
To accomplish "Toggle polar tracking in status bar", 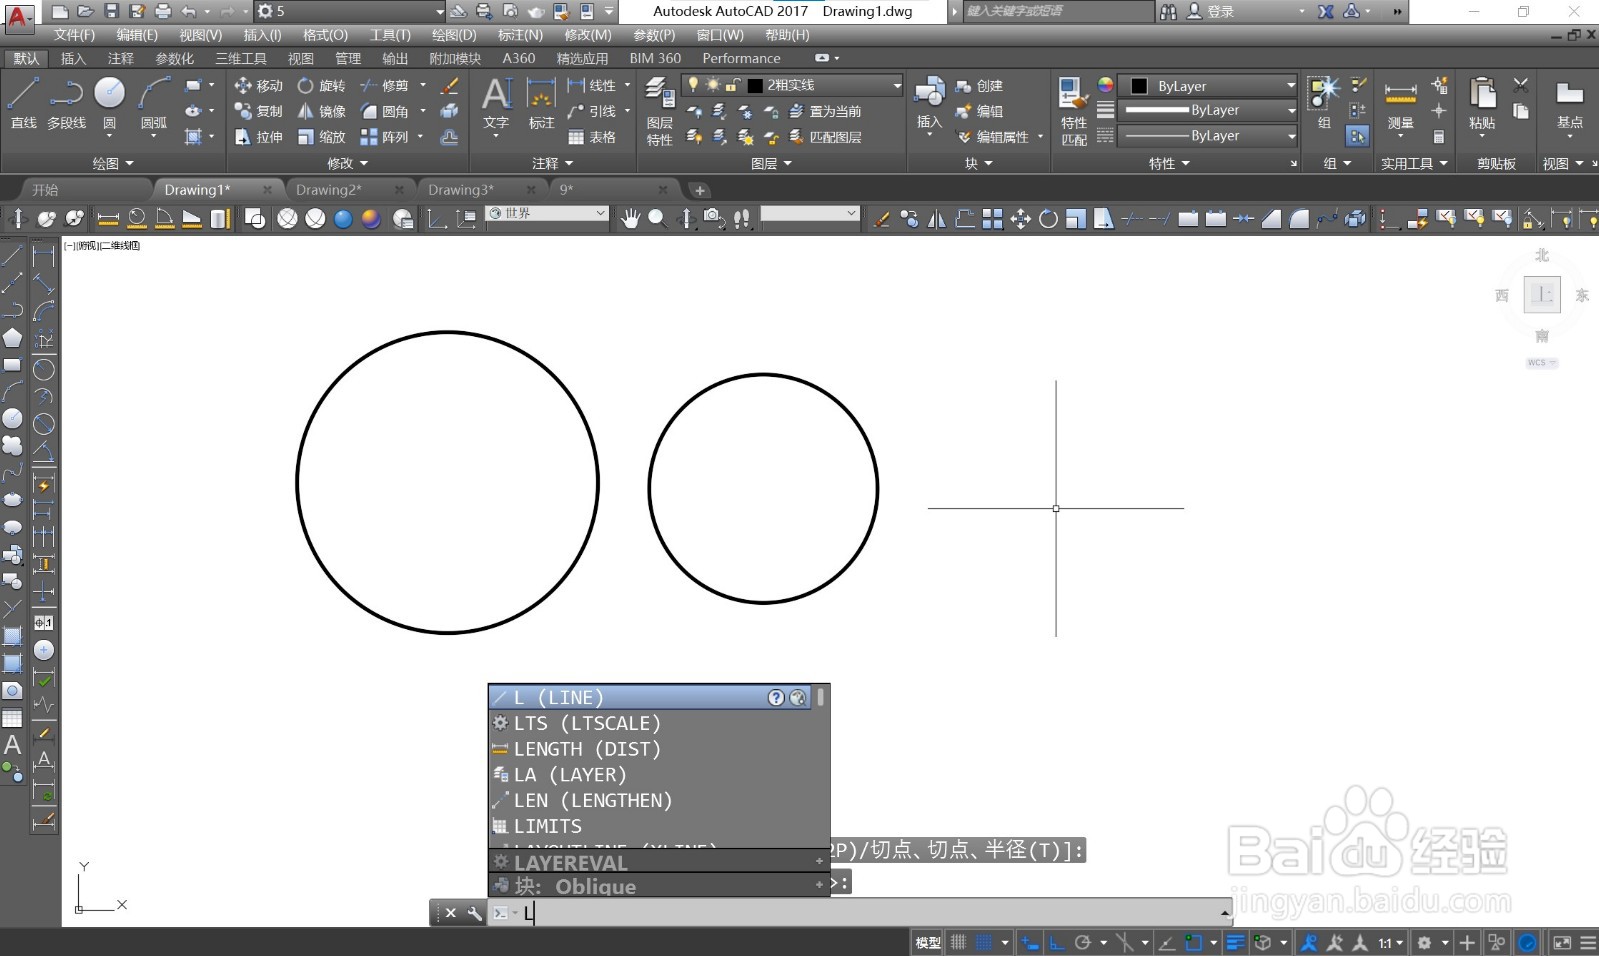I will [x=1082, y=942].
